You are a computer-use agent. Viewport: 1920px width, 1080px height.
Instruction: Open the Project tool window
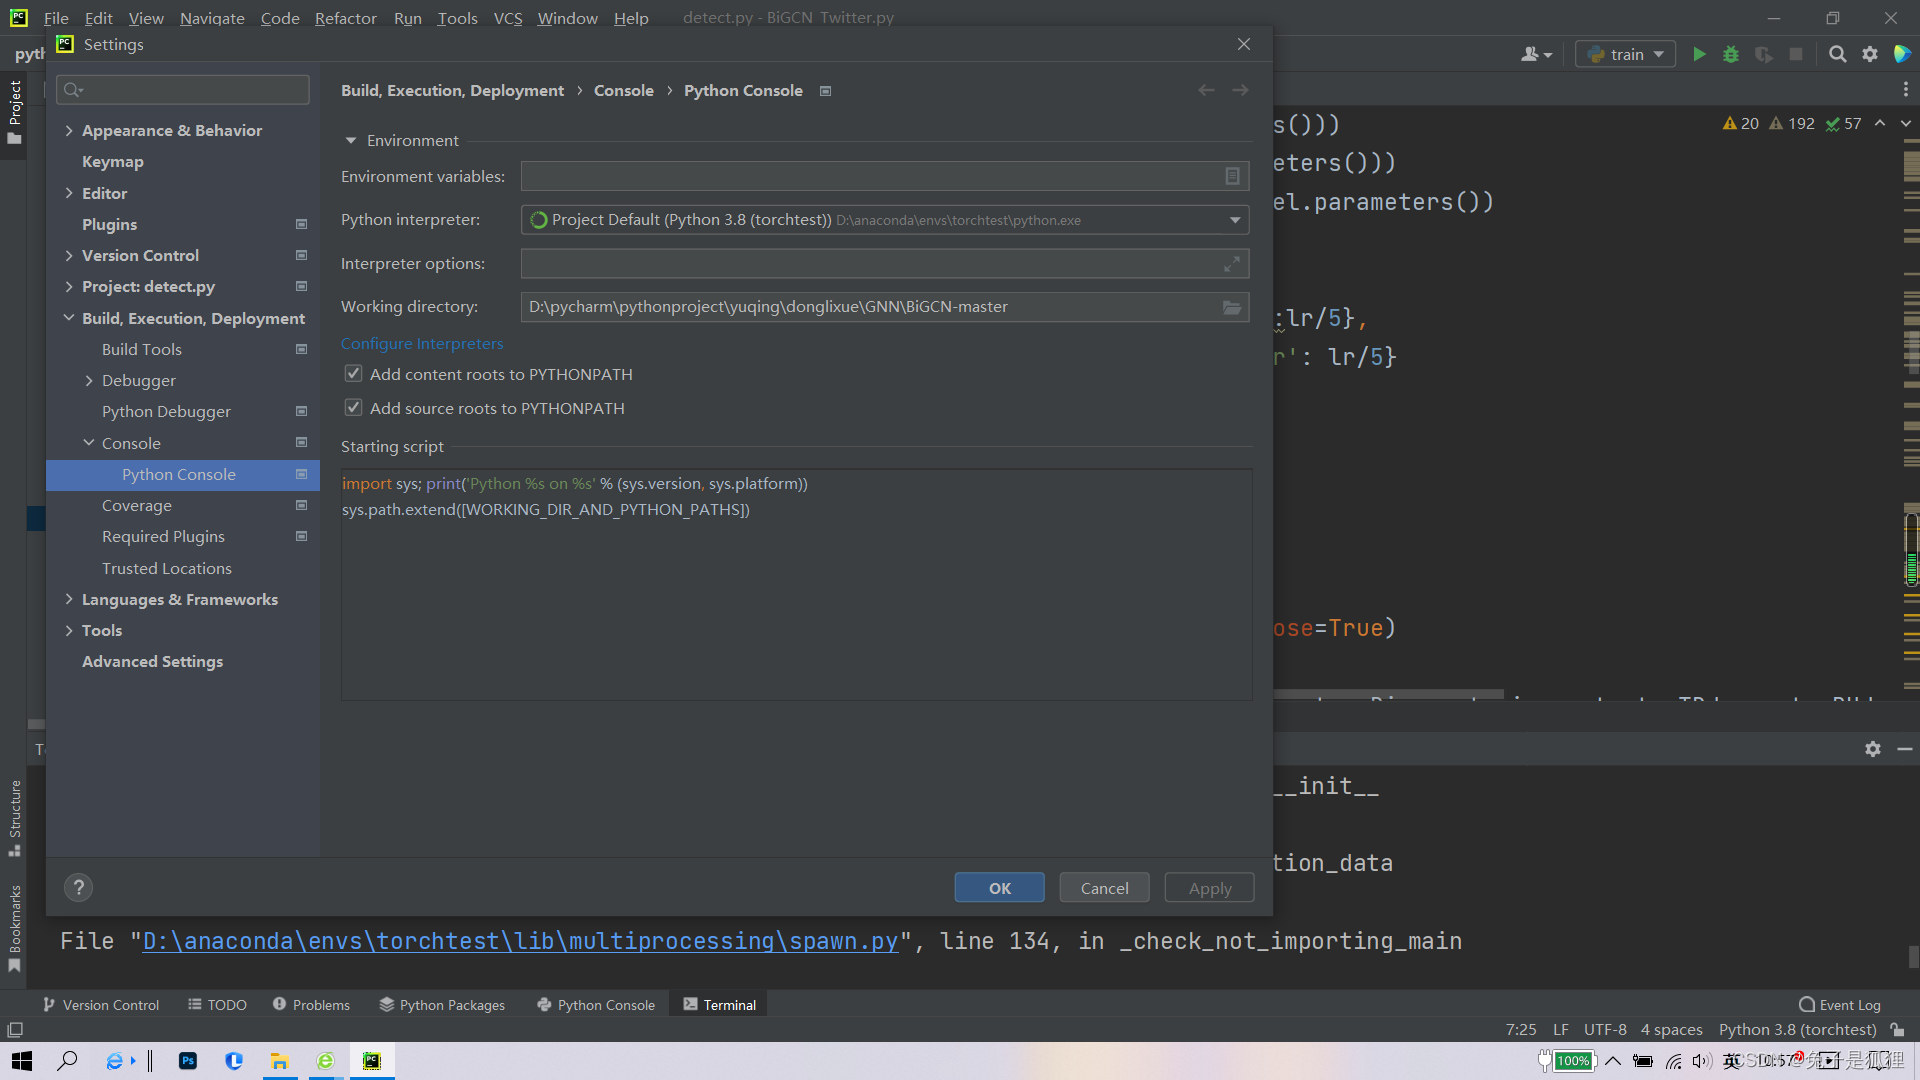point(14,112)
